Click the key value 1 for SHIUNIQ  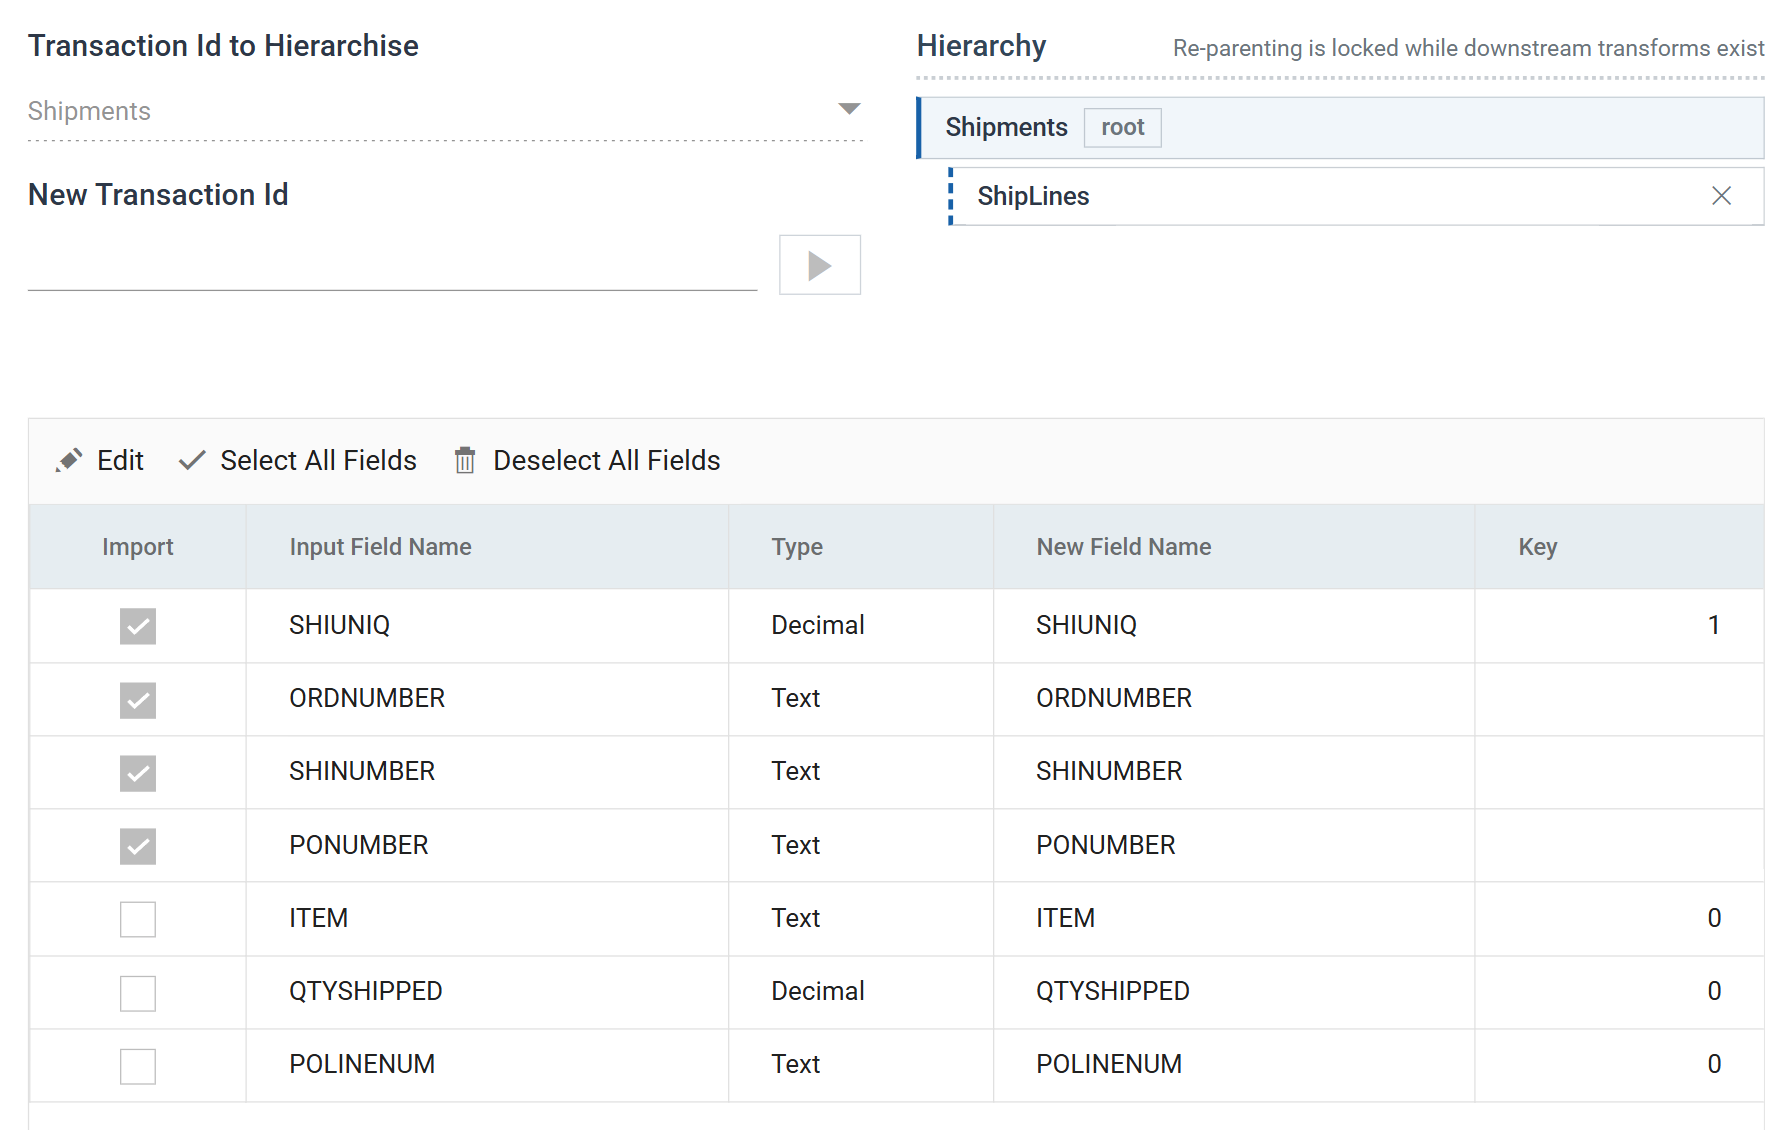point(1714,625)
